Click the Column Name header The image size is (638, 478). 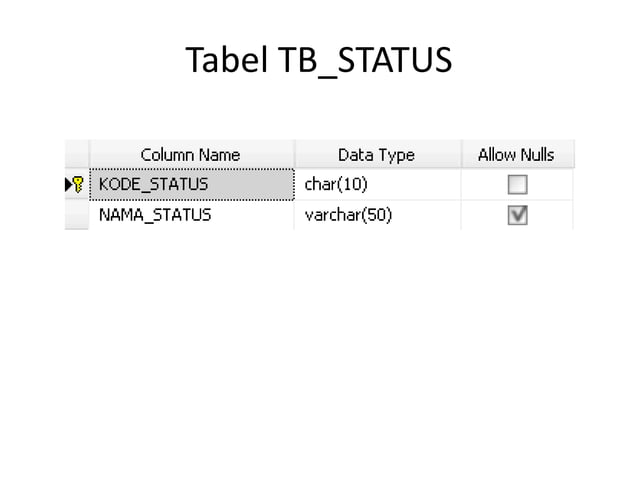[190, 155]
